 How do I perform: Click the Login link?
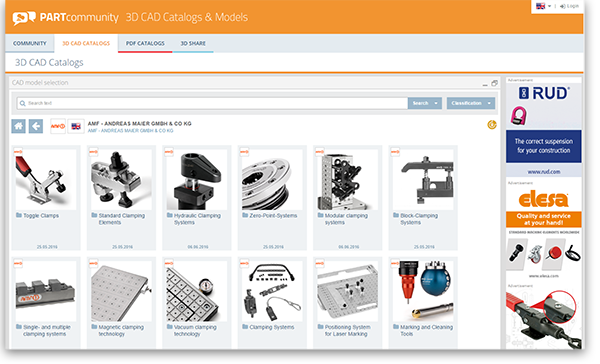click(x=569, y=6)
